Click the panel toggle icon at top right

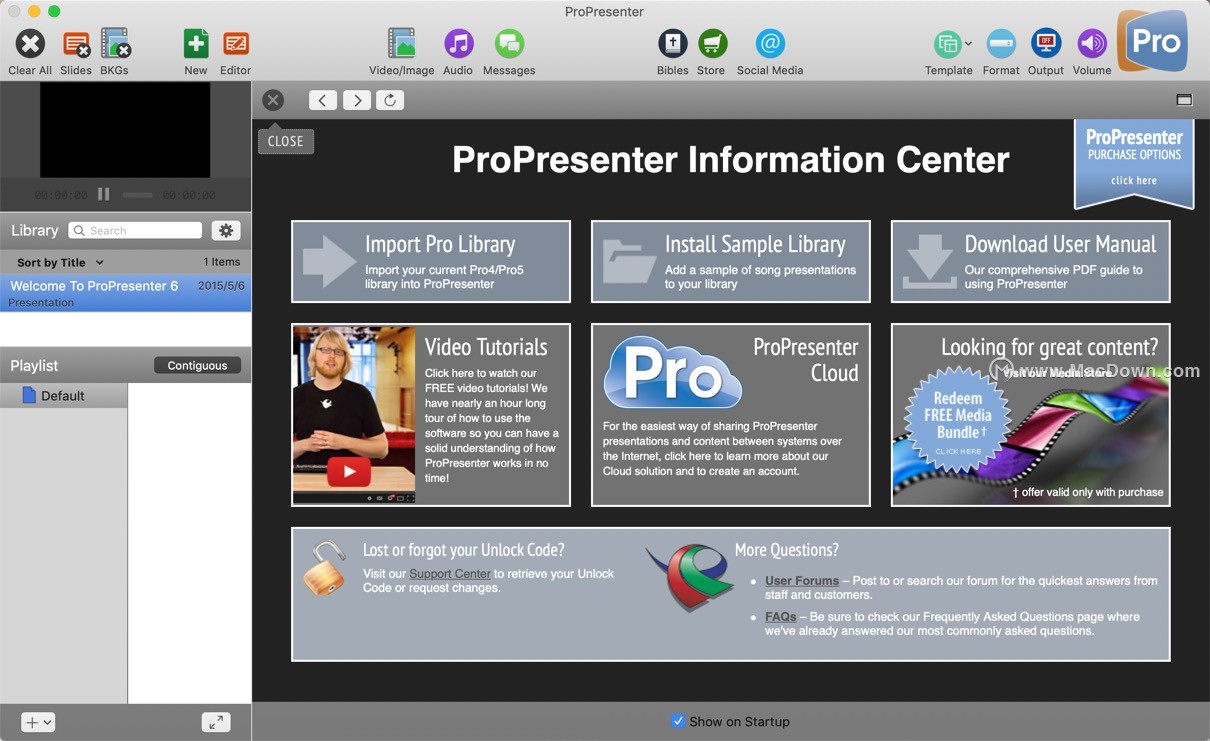(1184, 100)
